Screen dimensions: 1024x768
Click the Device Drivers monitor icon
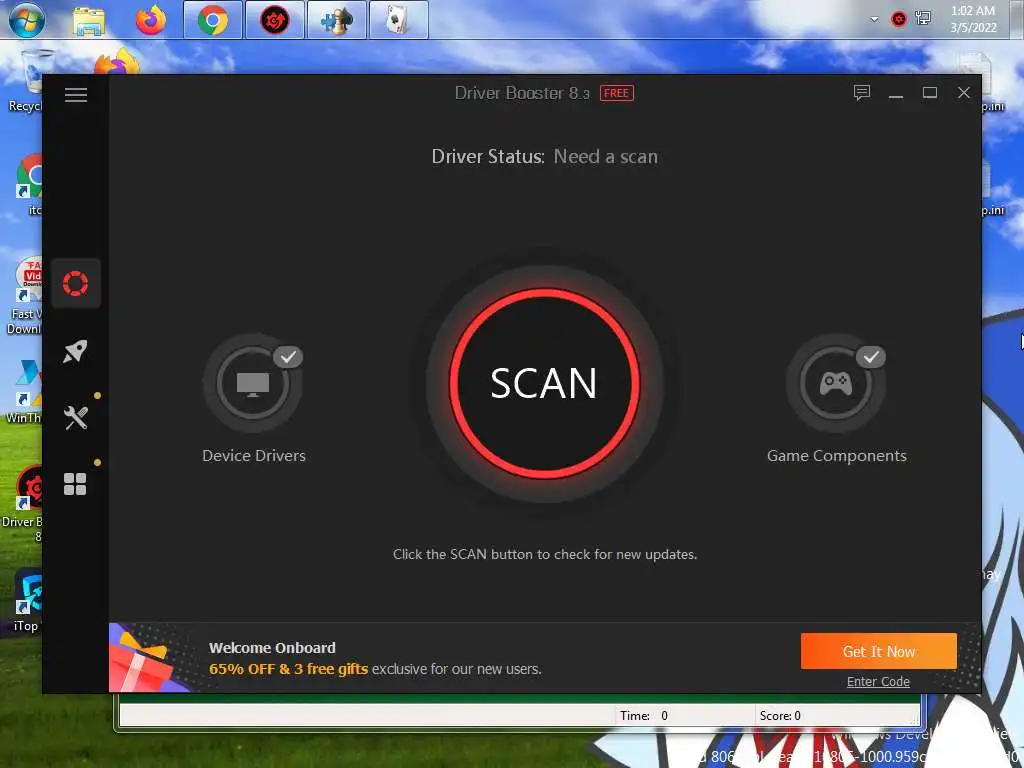click(x=253, y=383)
